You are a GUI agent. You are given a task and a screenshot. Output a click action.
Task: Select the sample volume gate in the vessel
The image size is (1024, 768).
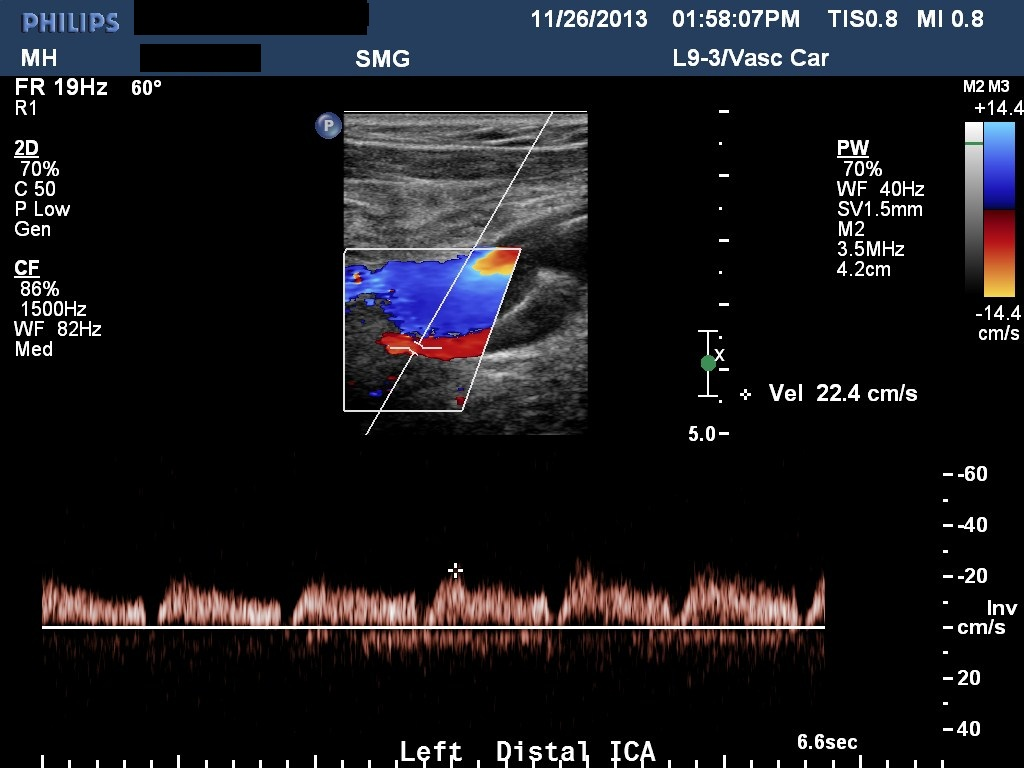click(x=416, y=347)
